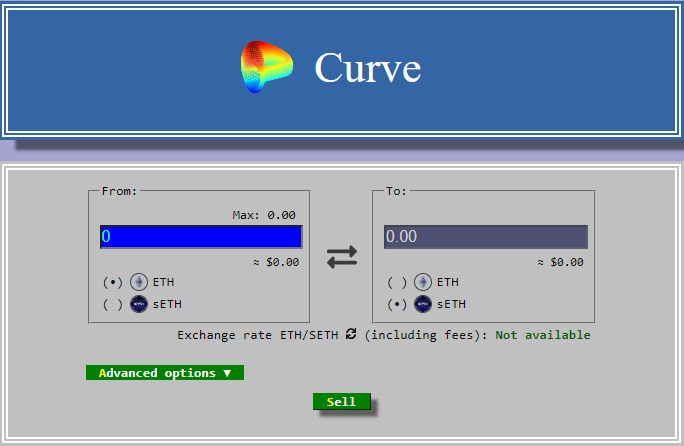Click the Curve title text
This screenshot has height=446, width=684.
click(368, 68)
